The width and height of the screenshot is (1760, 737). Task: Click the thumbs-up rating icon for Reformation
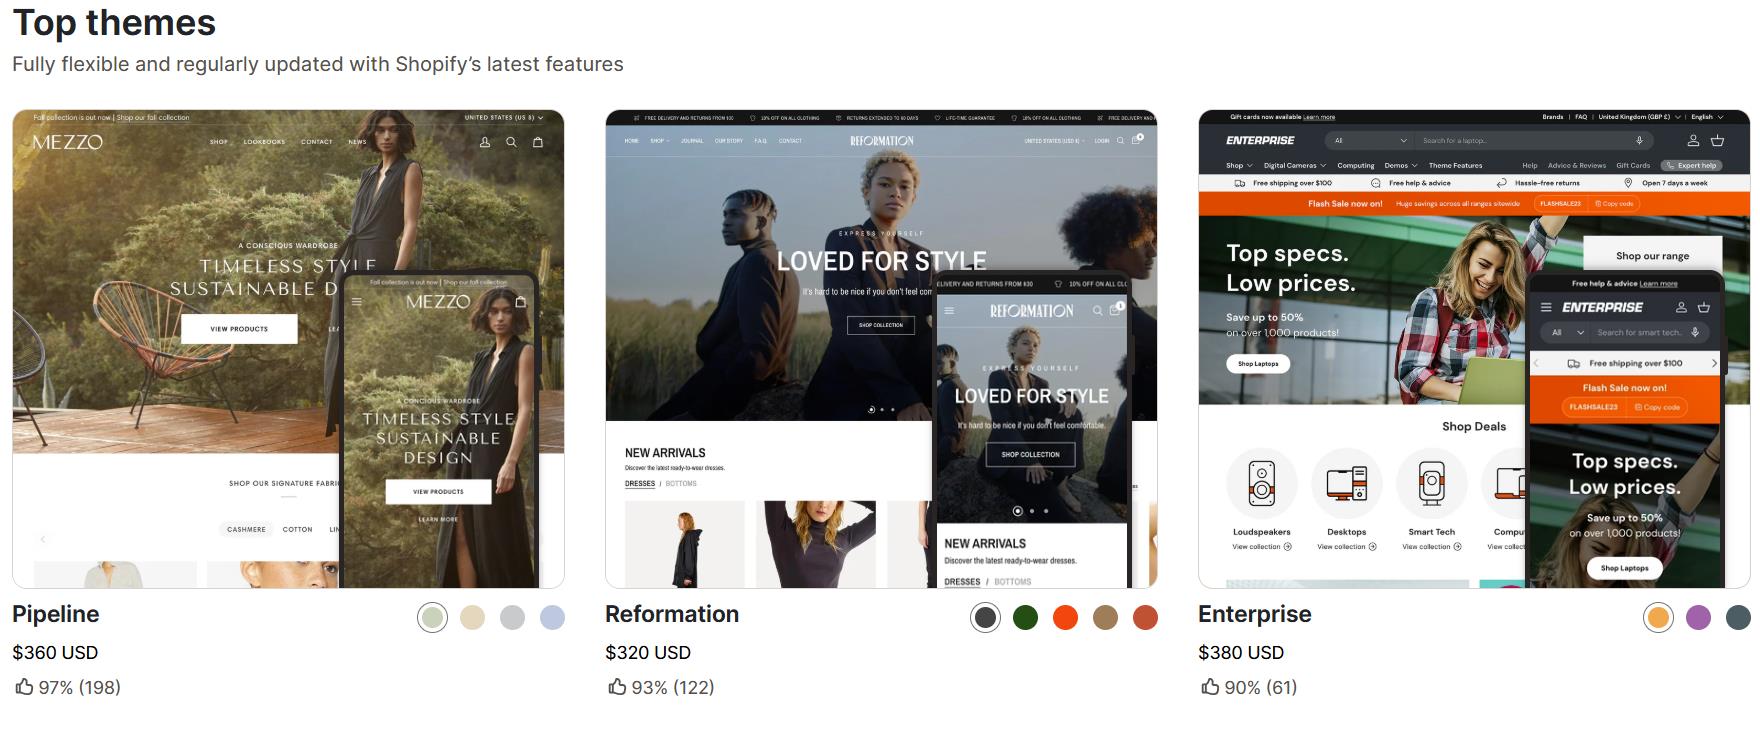[617, 687]
